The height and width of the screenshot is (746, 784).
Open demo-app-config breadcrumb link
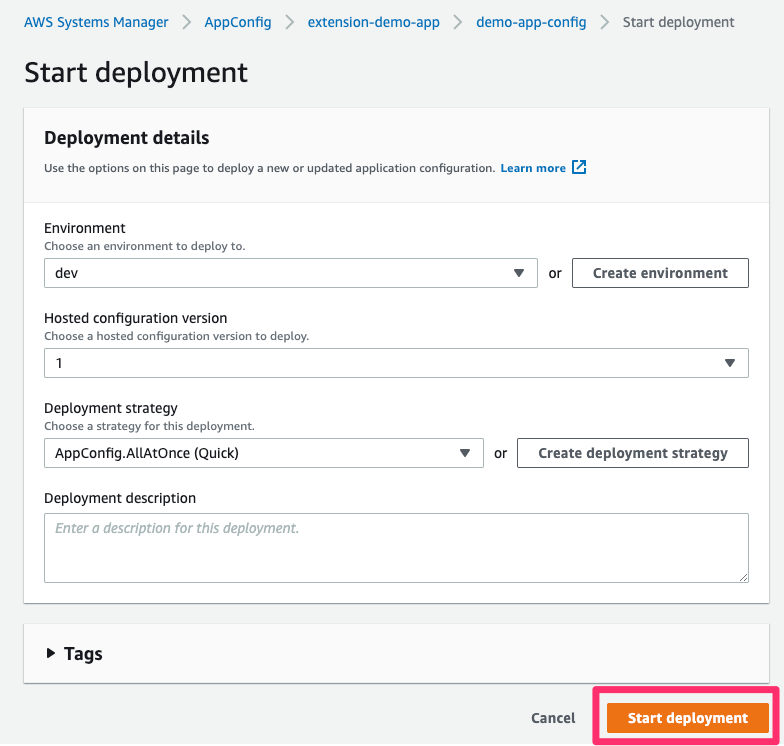[531, 22]
